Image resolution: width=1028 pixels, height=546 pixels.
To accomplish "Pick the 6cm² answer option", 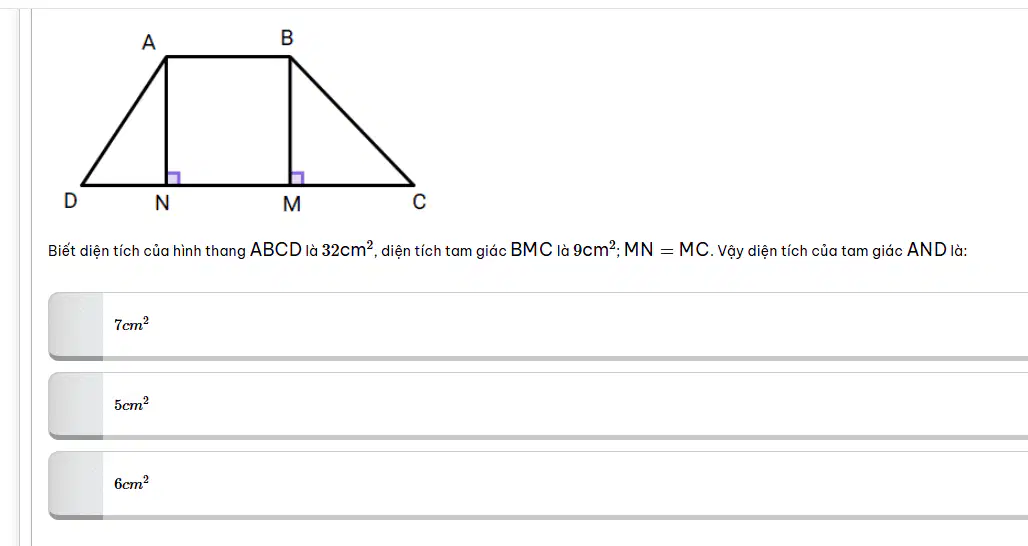I will tap(538, 484).
